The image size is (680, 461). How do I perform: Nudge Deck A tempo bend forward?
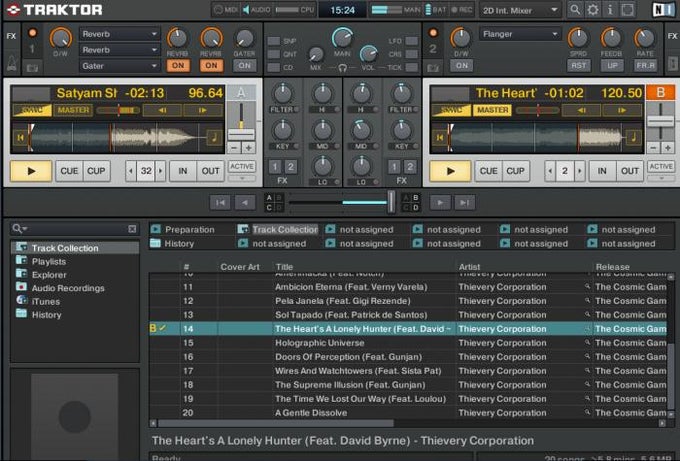pos(203,110)
